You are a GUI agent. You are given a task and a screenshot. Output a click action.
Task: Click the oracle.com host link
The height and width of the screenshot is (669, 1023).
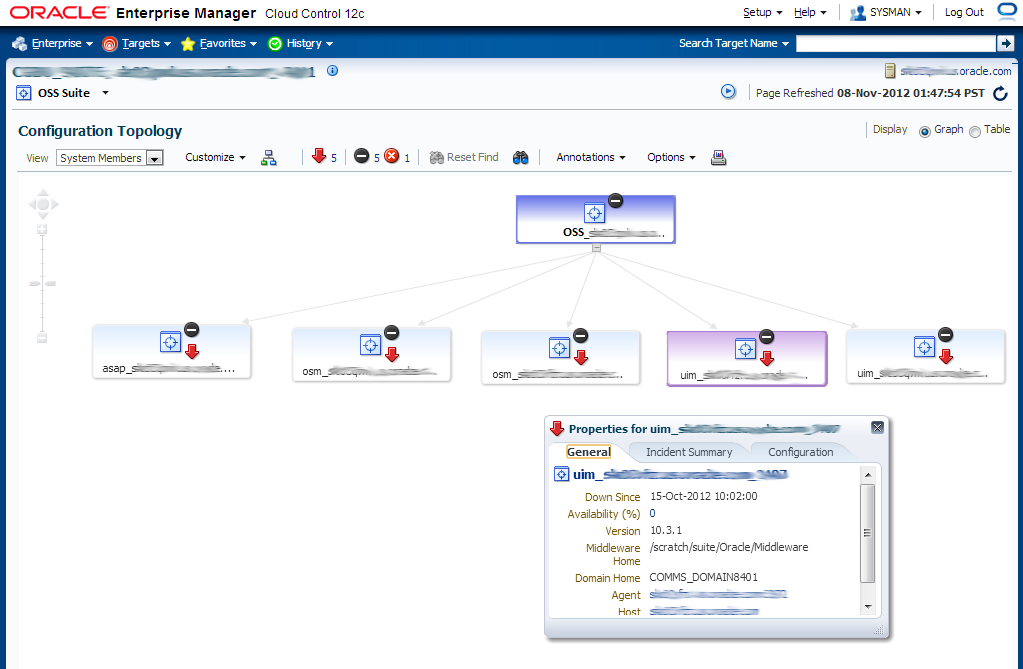click(x=955, y=71)
